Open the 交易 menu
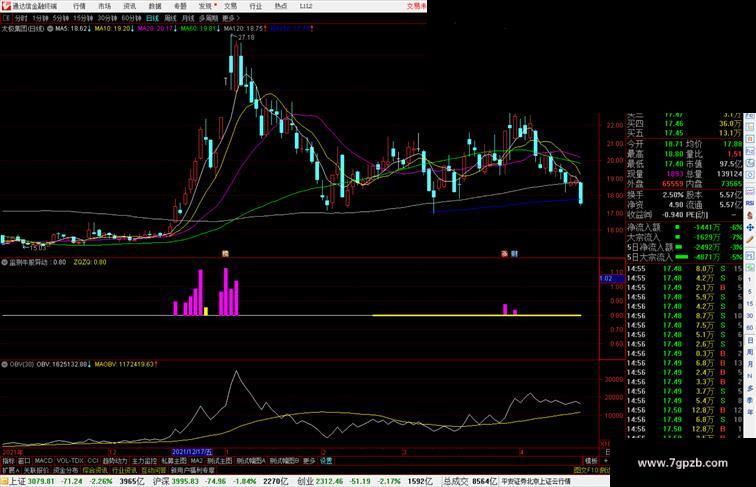 (230, 6)
